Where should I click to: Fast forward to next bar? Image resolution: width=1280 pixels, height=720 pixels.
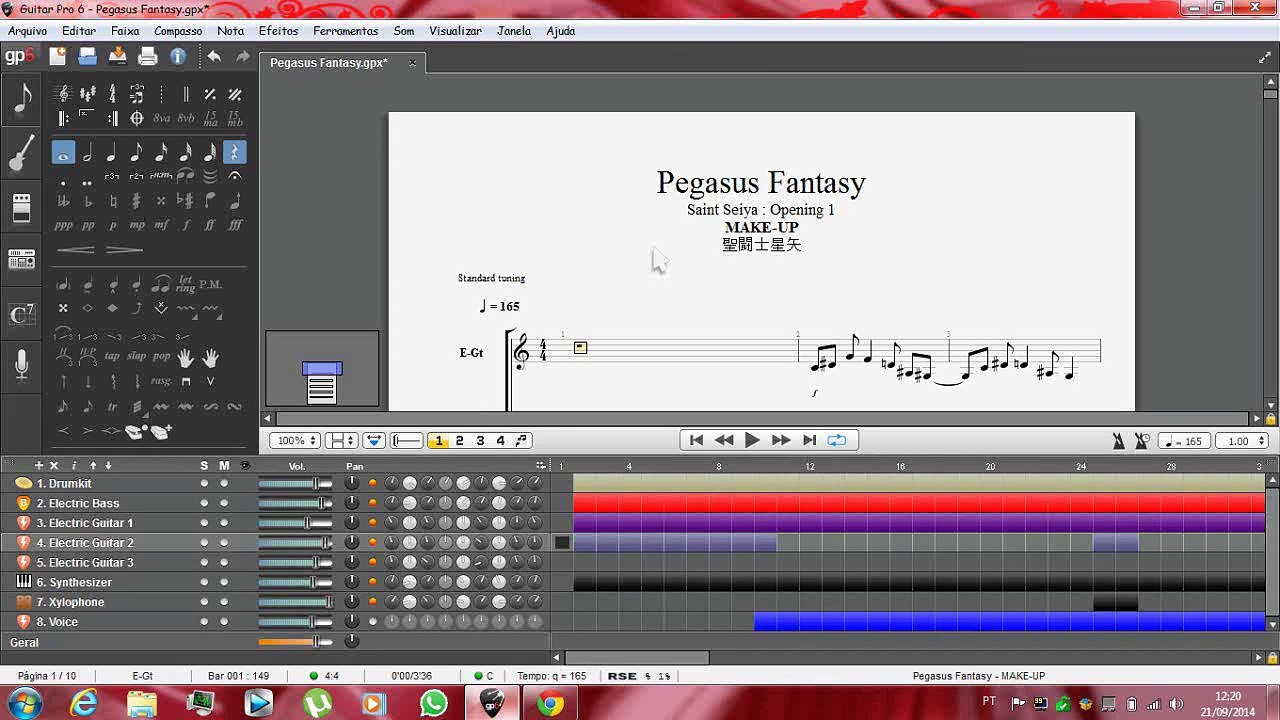pyautogui.click(x=780, y=440)
